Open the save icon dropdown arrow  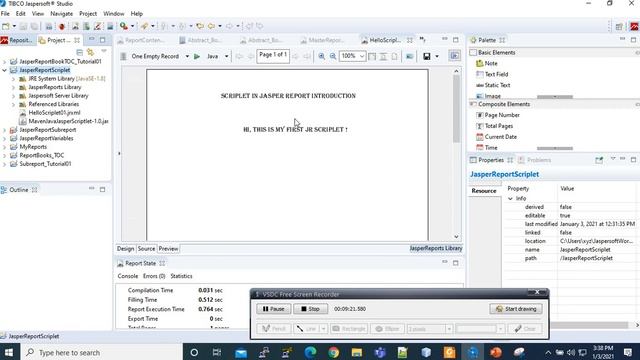[x=437, y=56]
